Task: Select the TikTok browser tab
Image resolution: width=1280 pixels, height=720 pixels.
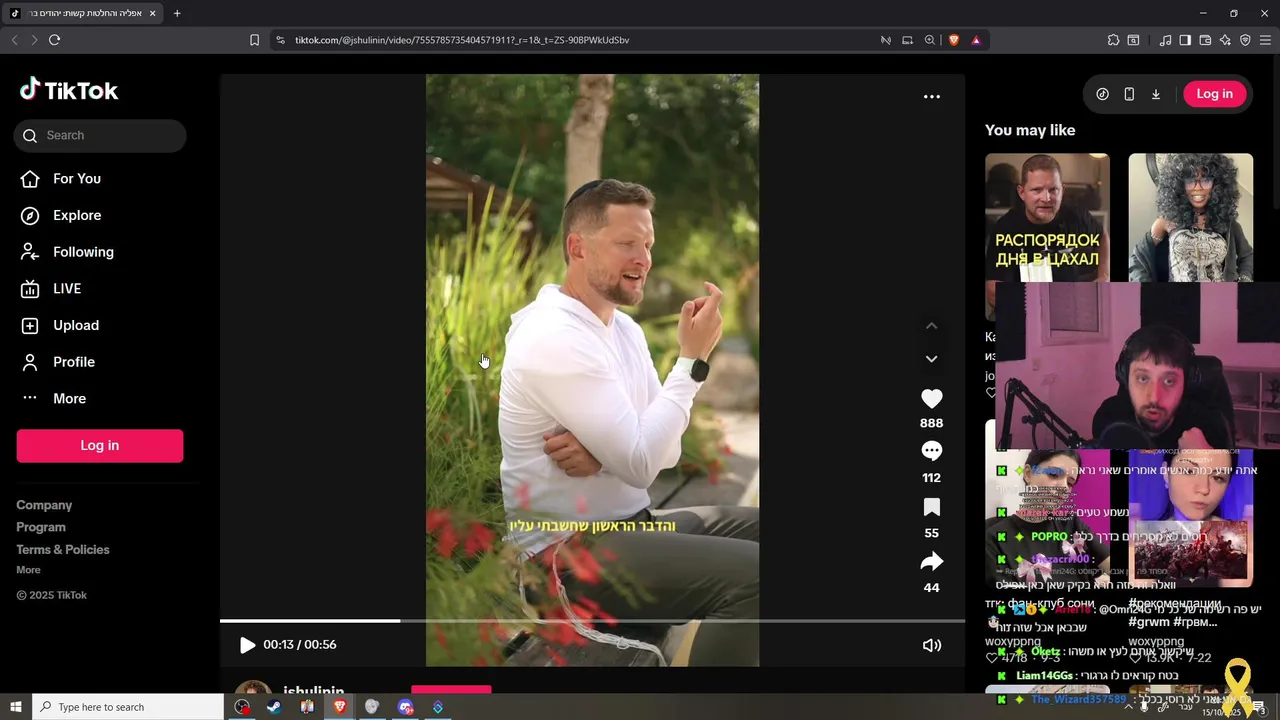Action: tap(84, 13)
